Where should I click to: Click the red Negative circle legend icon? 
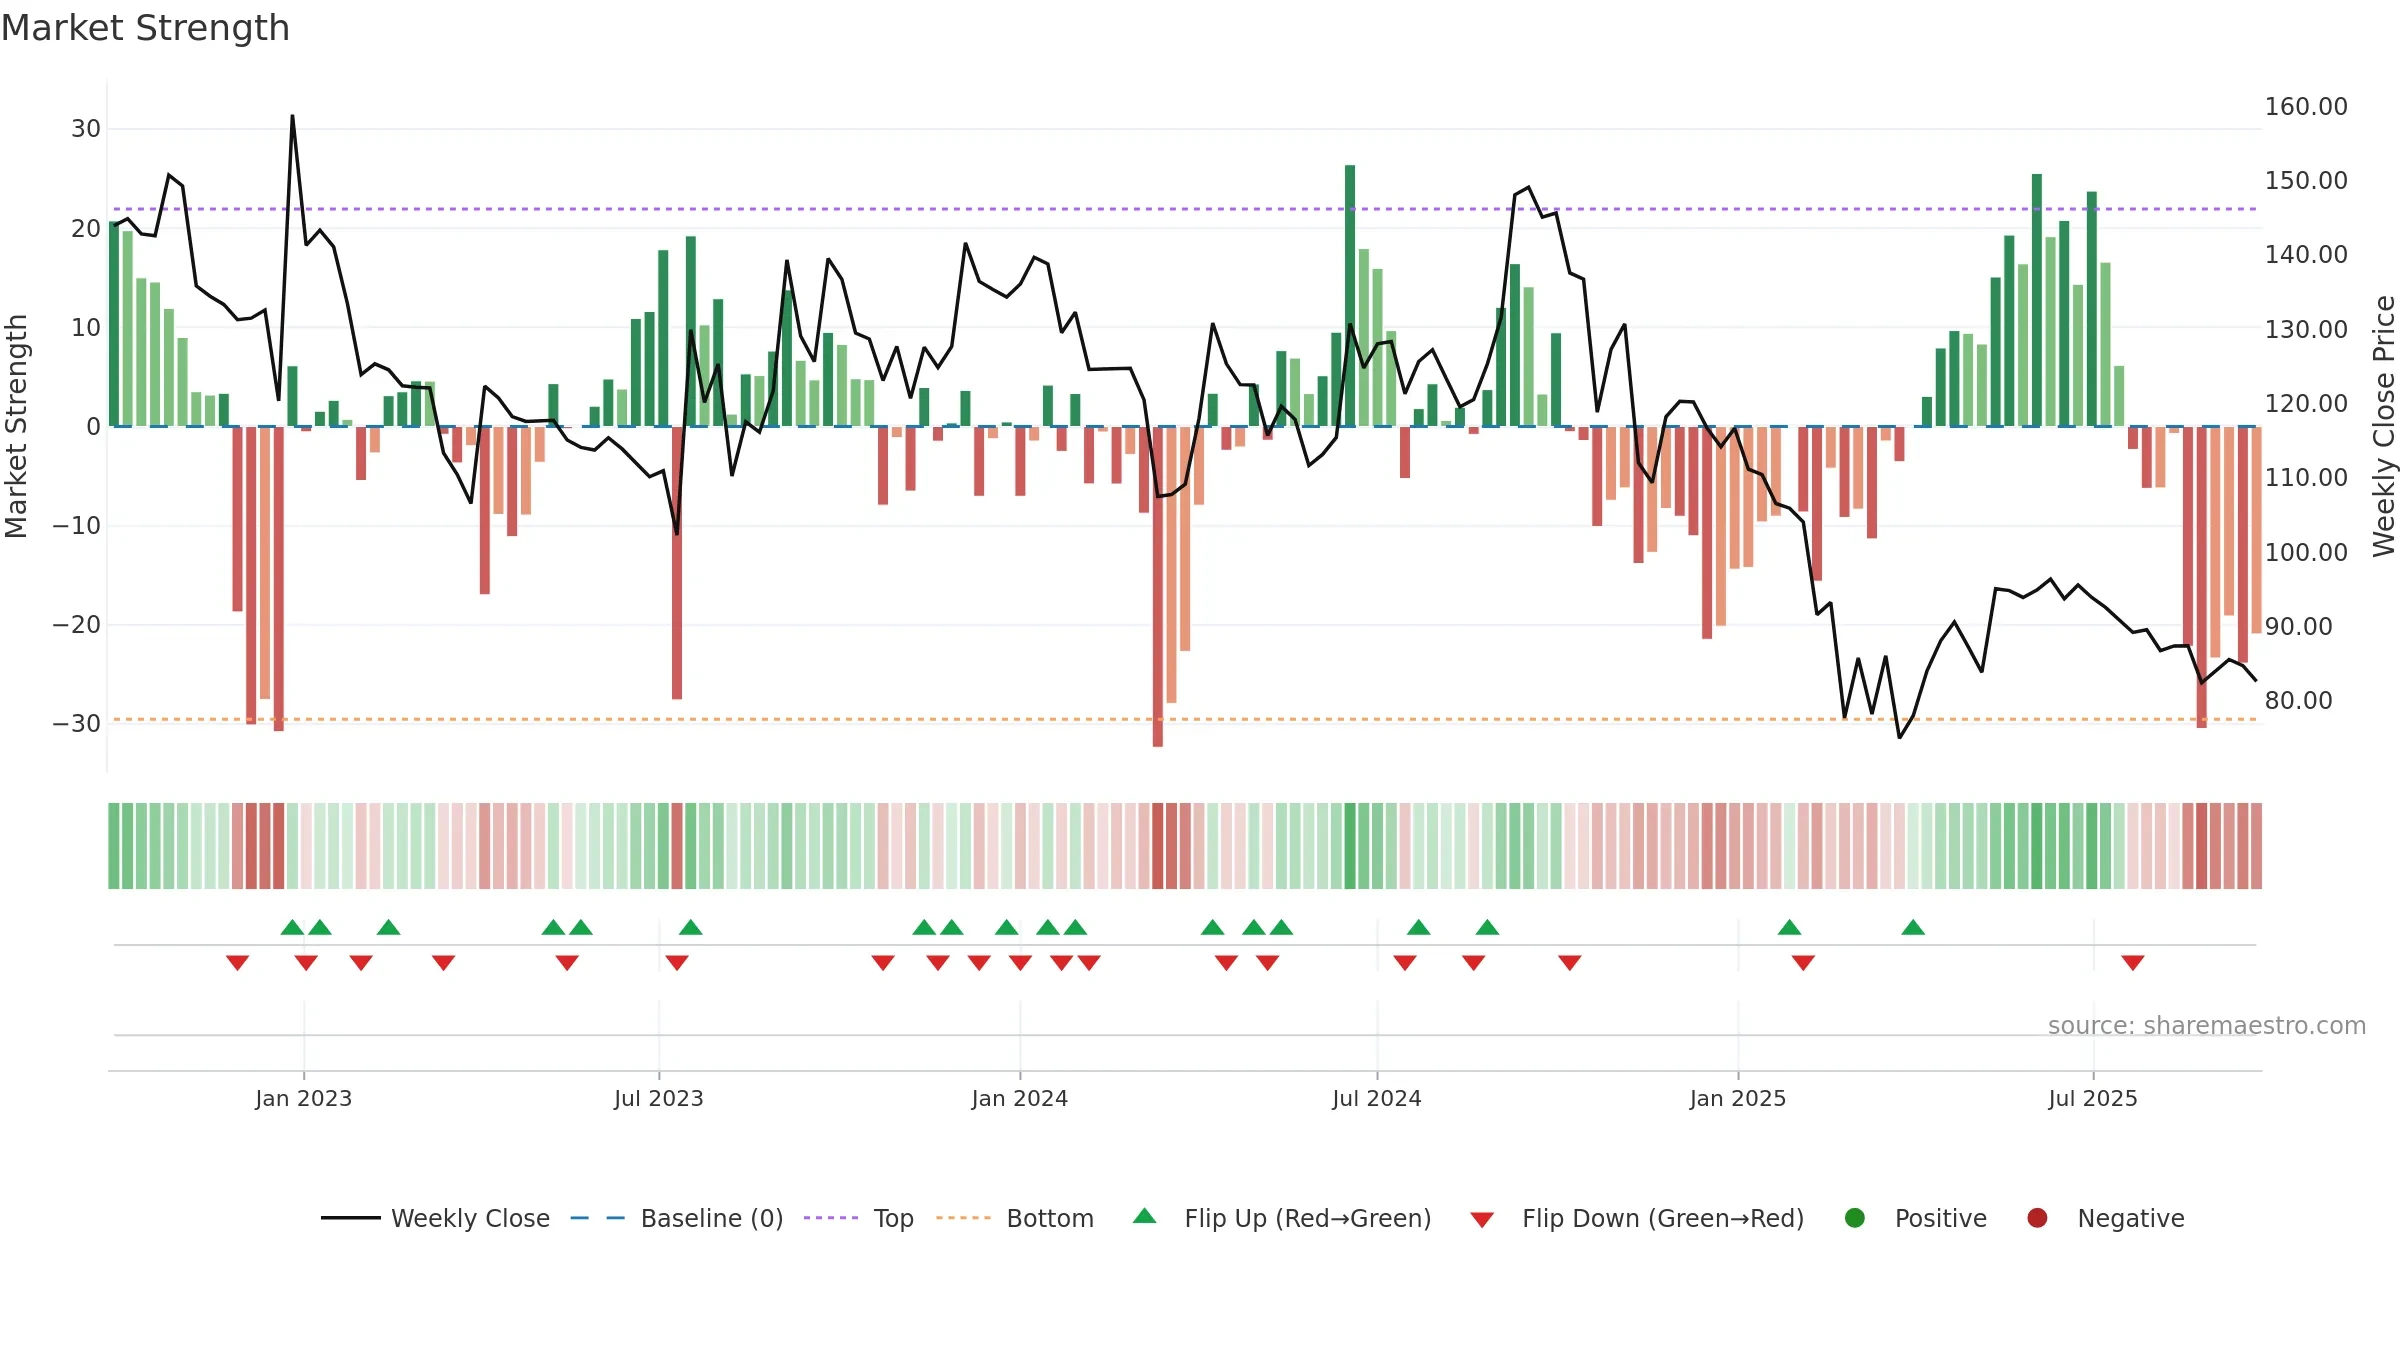pyautogui.click(x=2037, y=1218)
